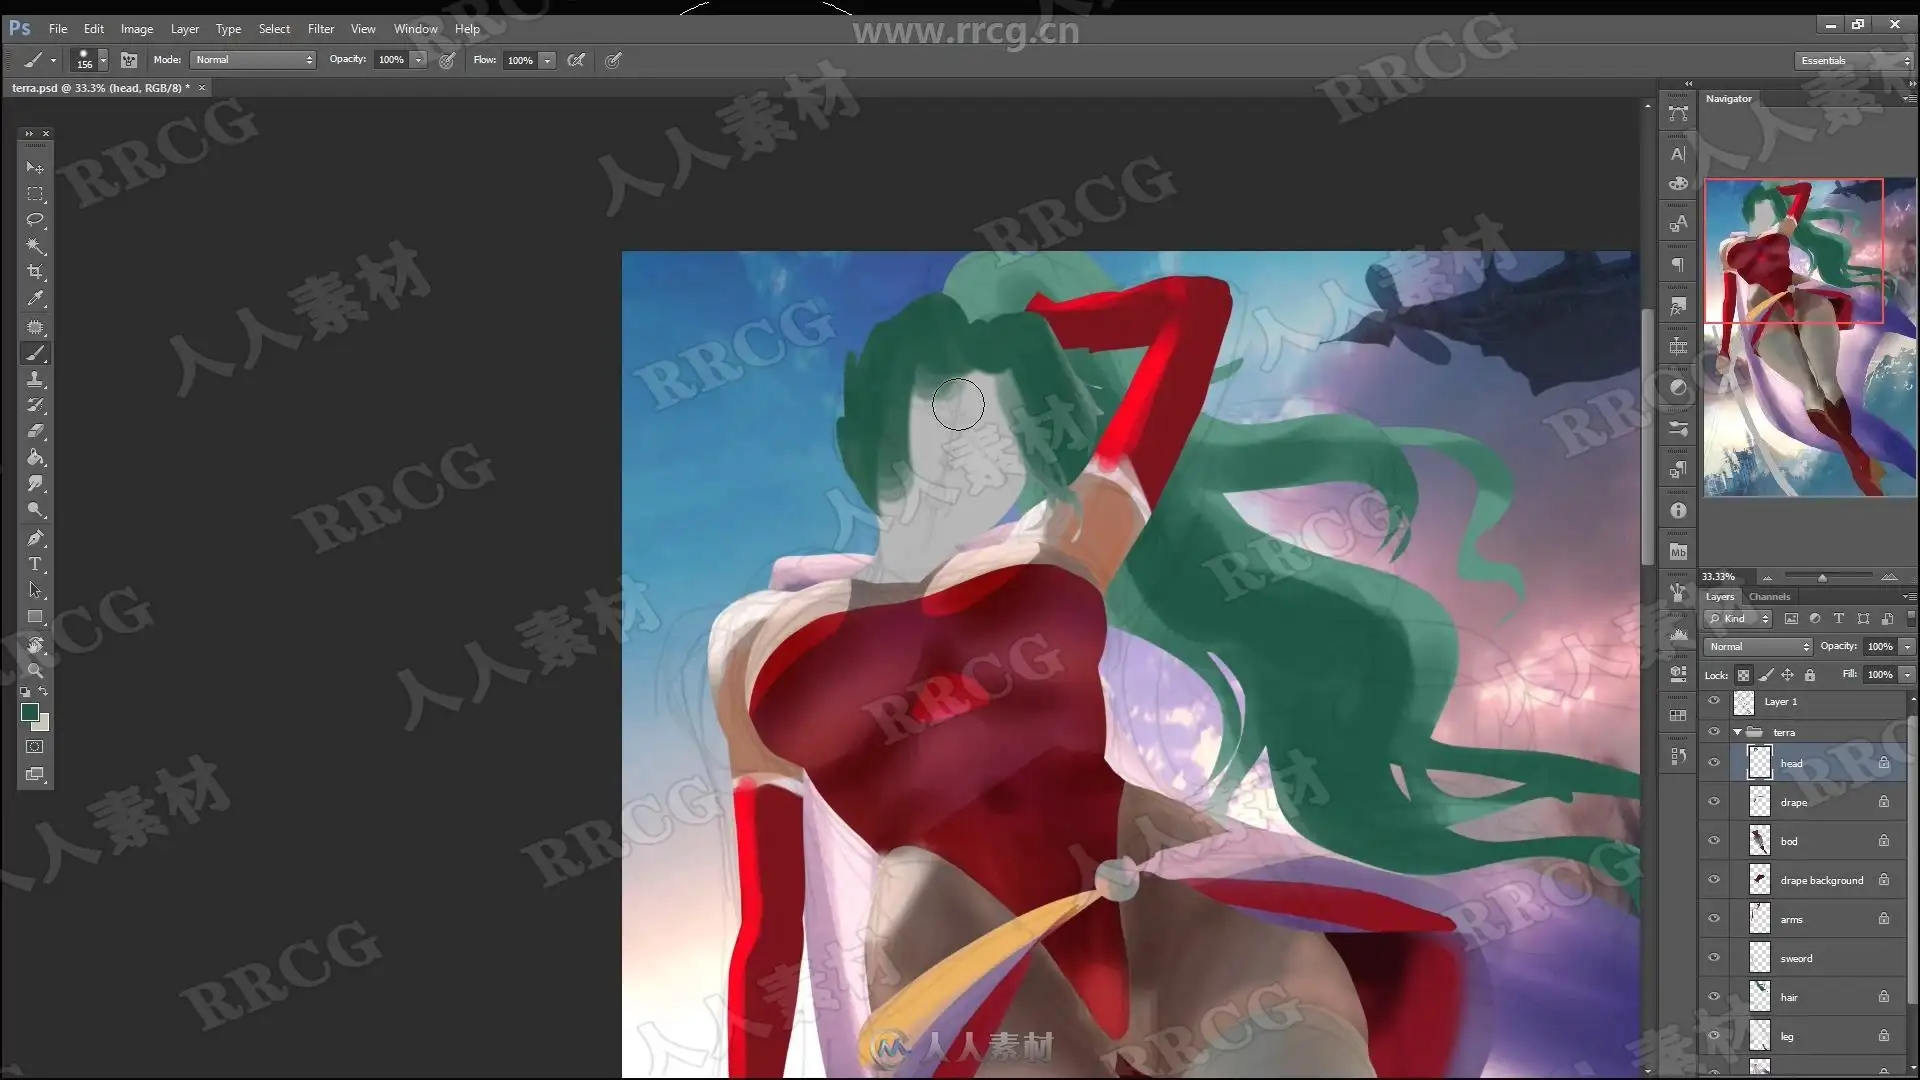The width and height of the screenshot is (1920, 1080).
Task: Toggle visibility of the hair layer
Action: (x=1714, y=997)
